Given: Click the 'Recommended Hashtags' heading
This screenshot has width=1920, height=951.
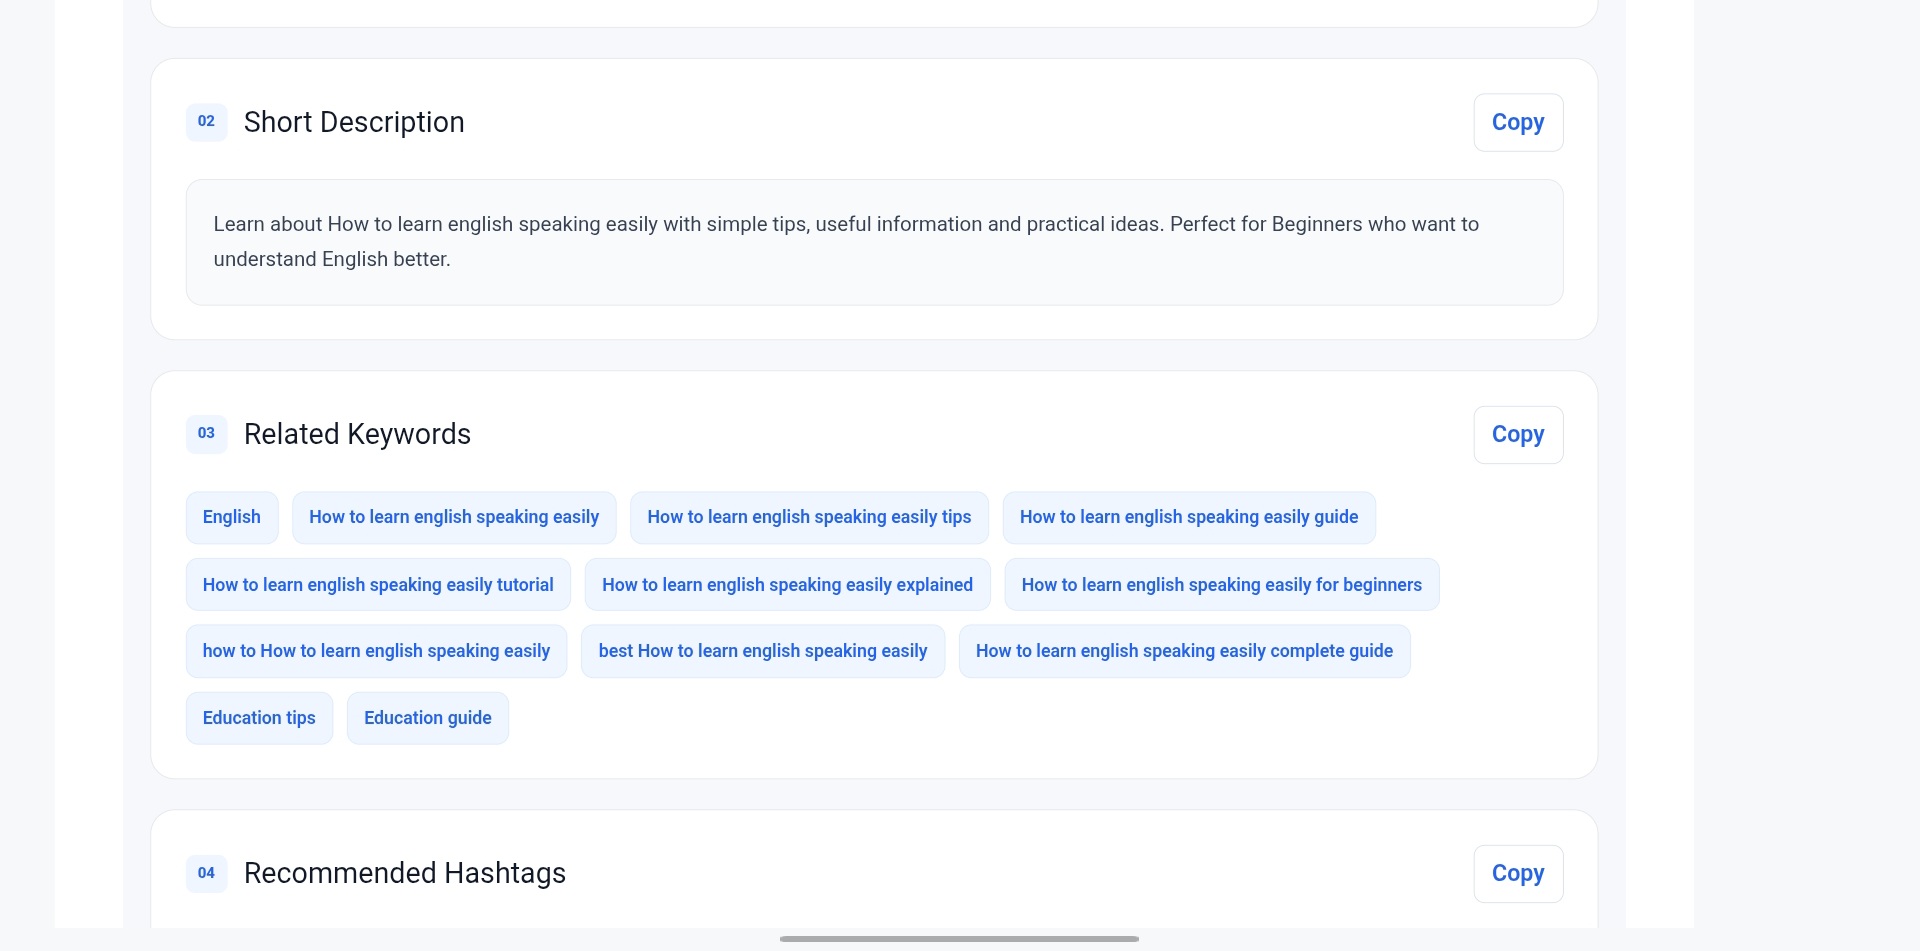Looking at the screenshot, I should tap(405, 873).
